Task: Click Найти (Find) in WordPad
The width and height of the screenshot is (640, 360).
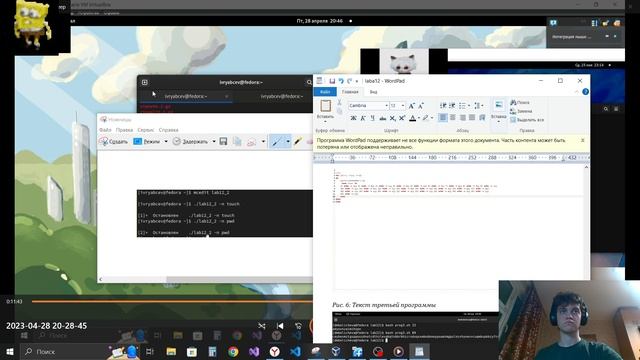Action: [x=520, y=102]
